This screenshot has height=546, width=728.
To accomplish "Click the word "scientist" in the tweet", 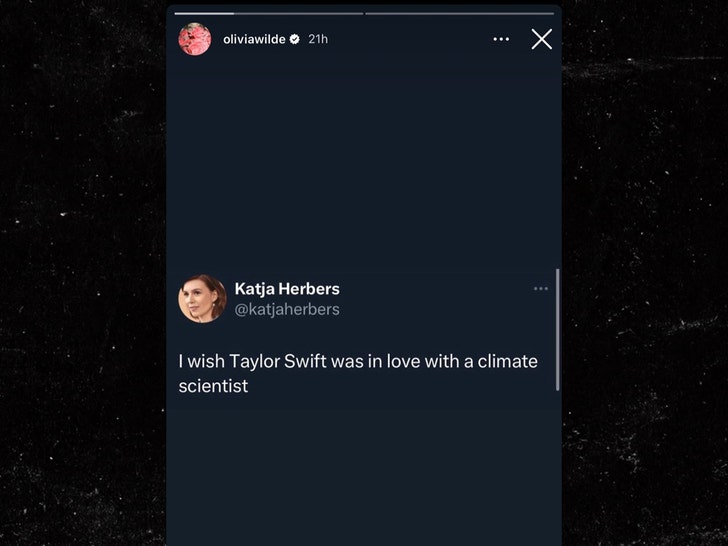I will click(213, 385).
